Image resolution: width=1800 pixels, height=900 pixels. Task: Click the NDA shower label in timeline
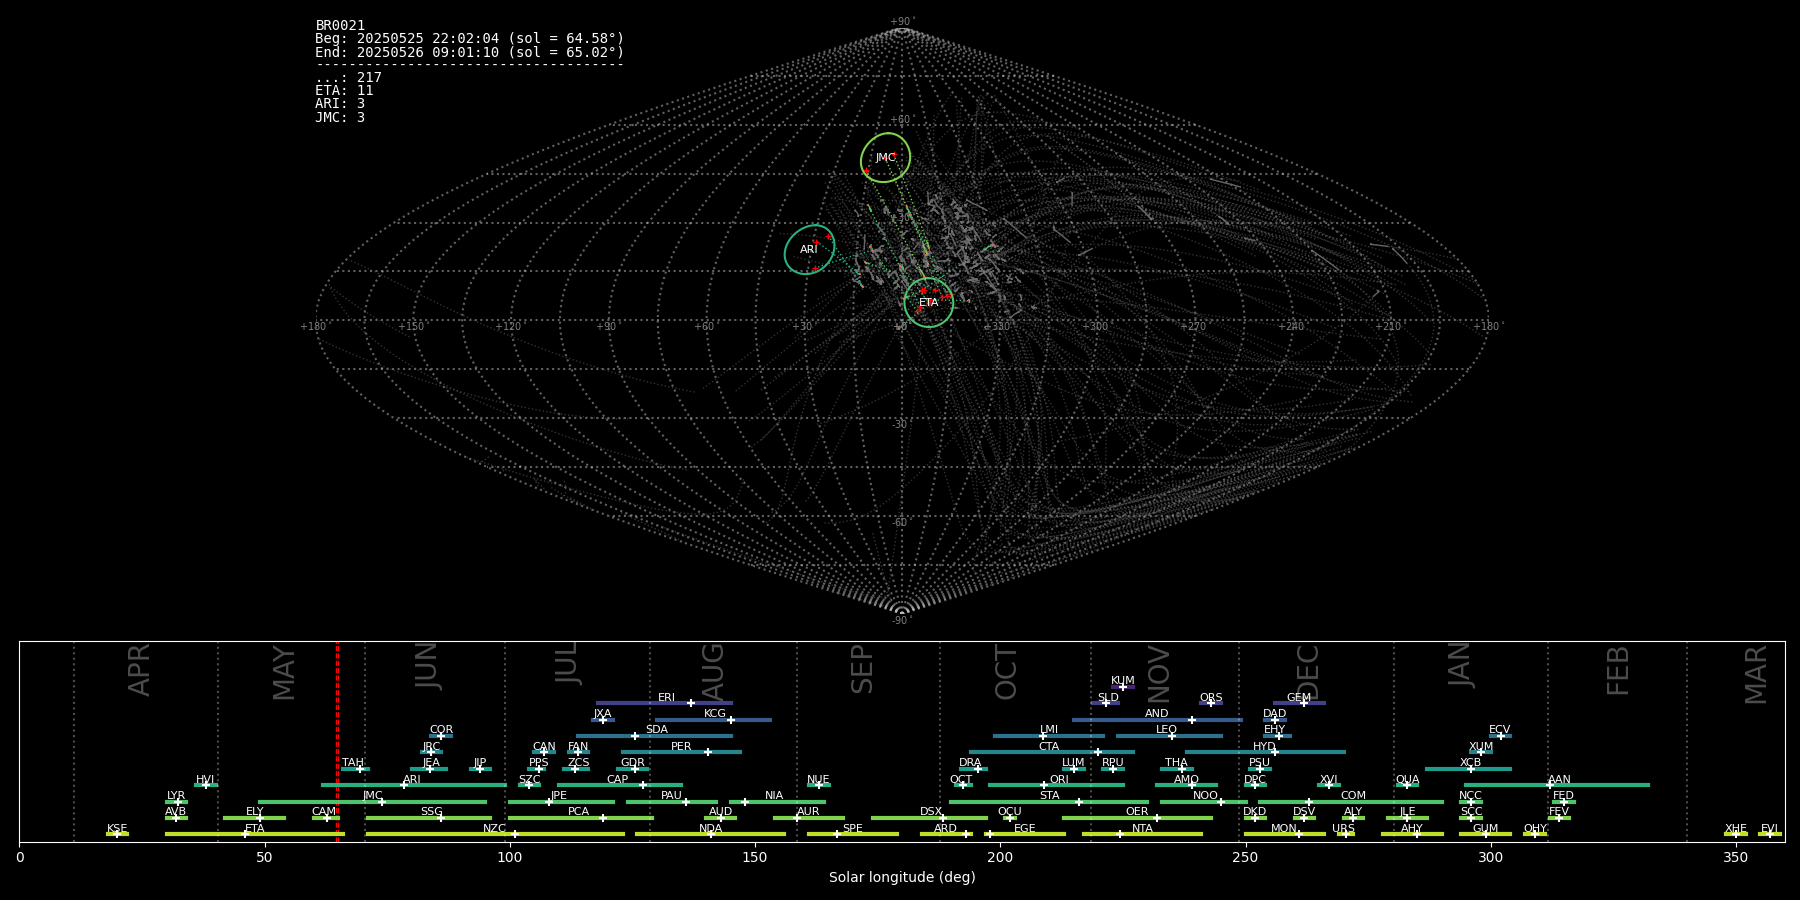pos(710,829)
